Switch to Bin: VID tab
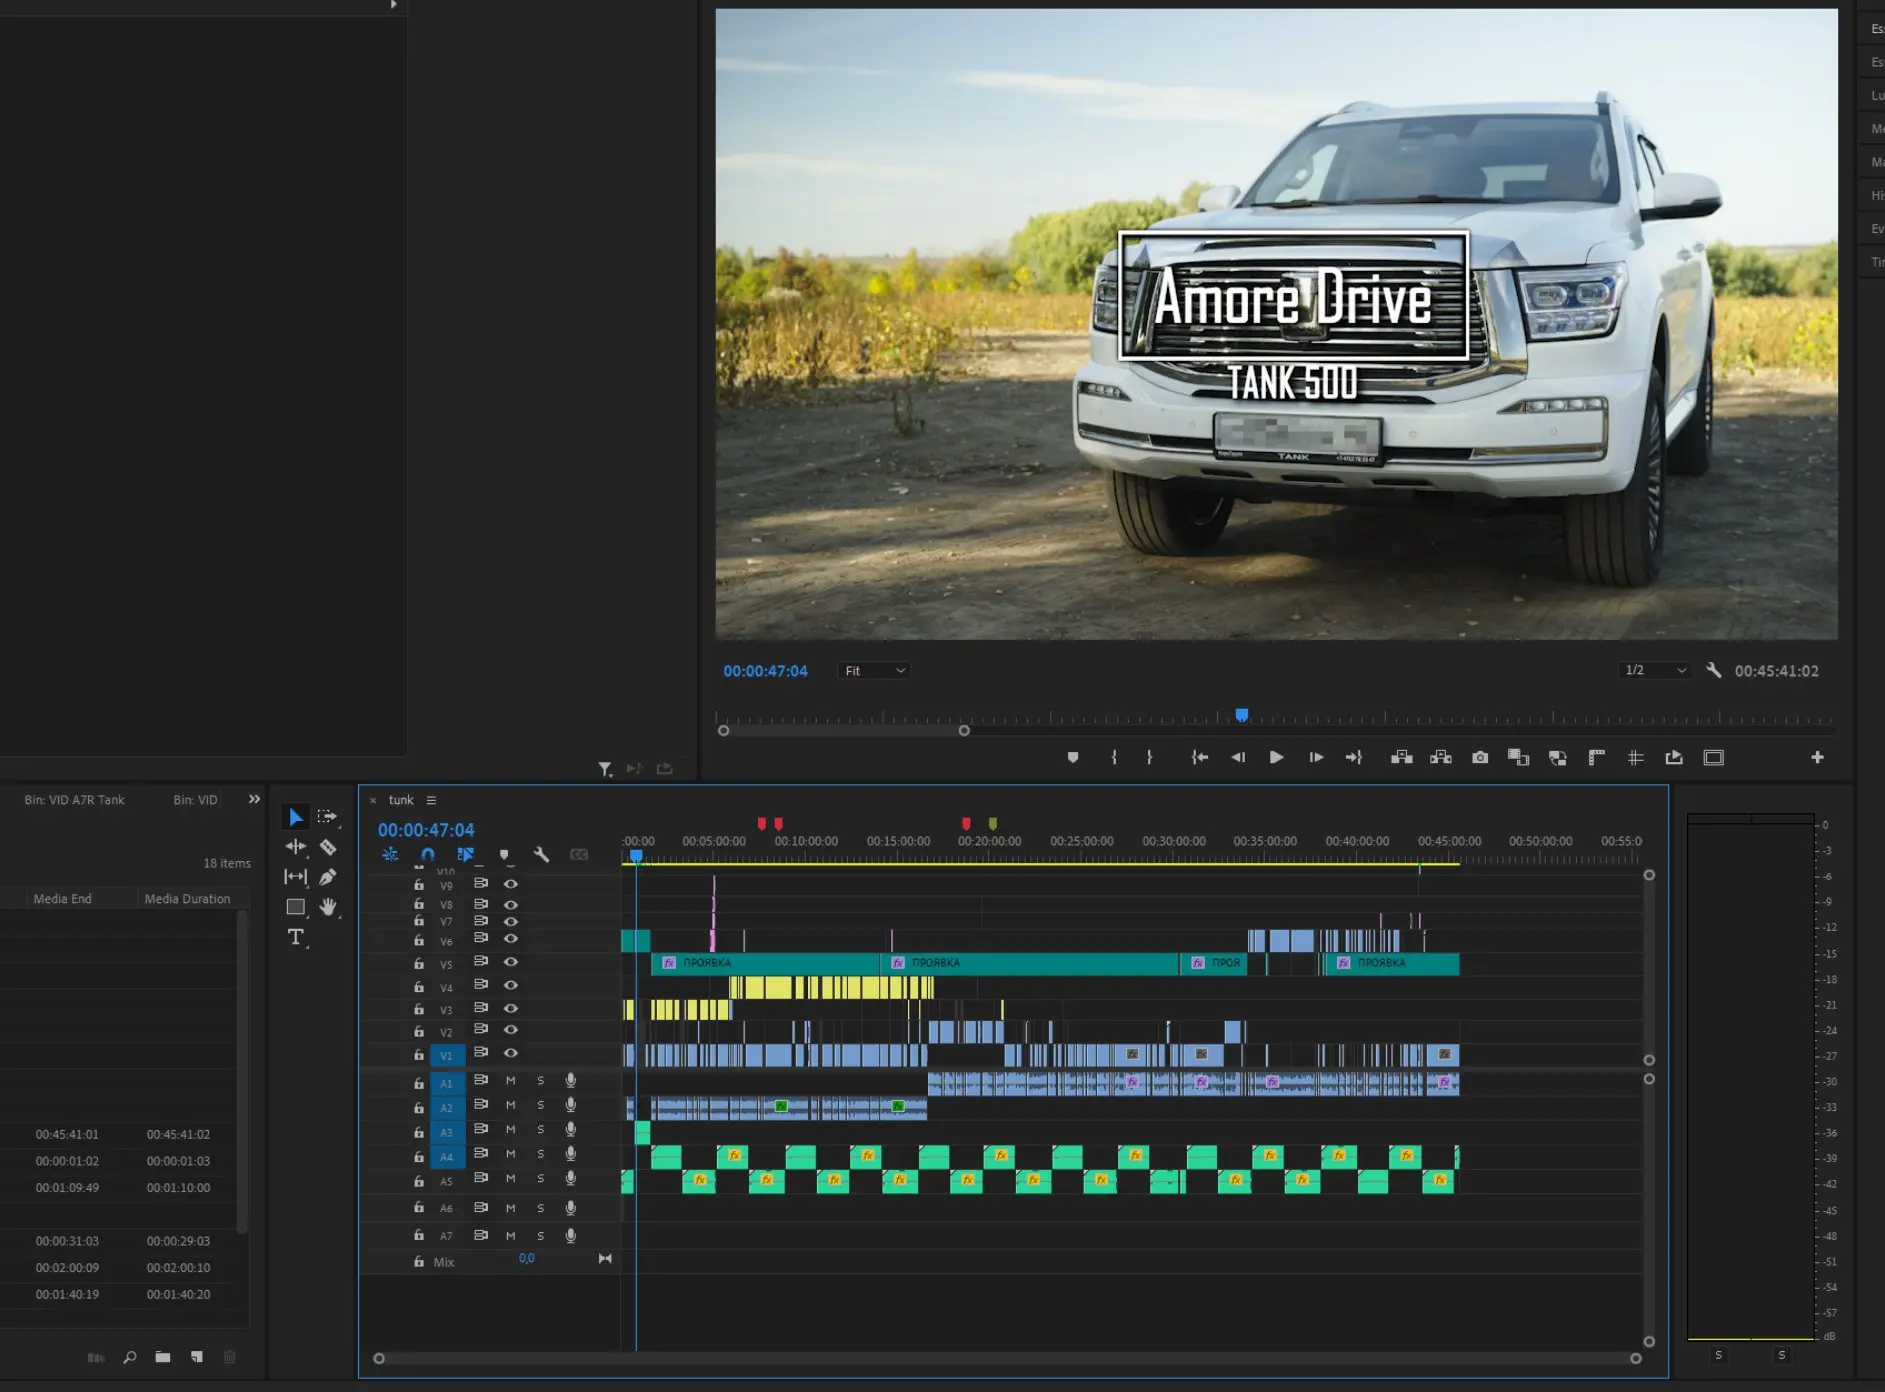This screenshot has width=1885, height=1392. [195, 800]
